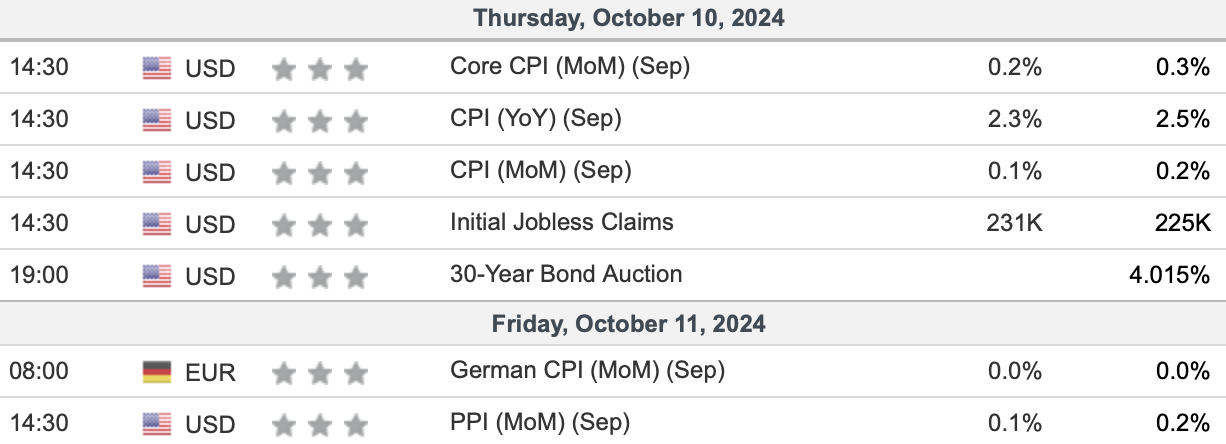1226x444 pixels.
Task: Click the 19:00 time cell
Action: coord(39,275)
